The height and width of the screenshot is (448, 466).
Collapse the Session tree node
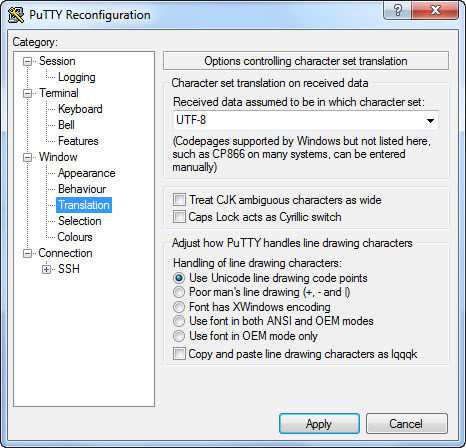point(27,61)
